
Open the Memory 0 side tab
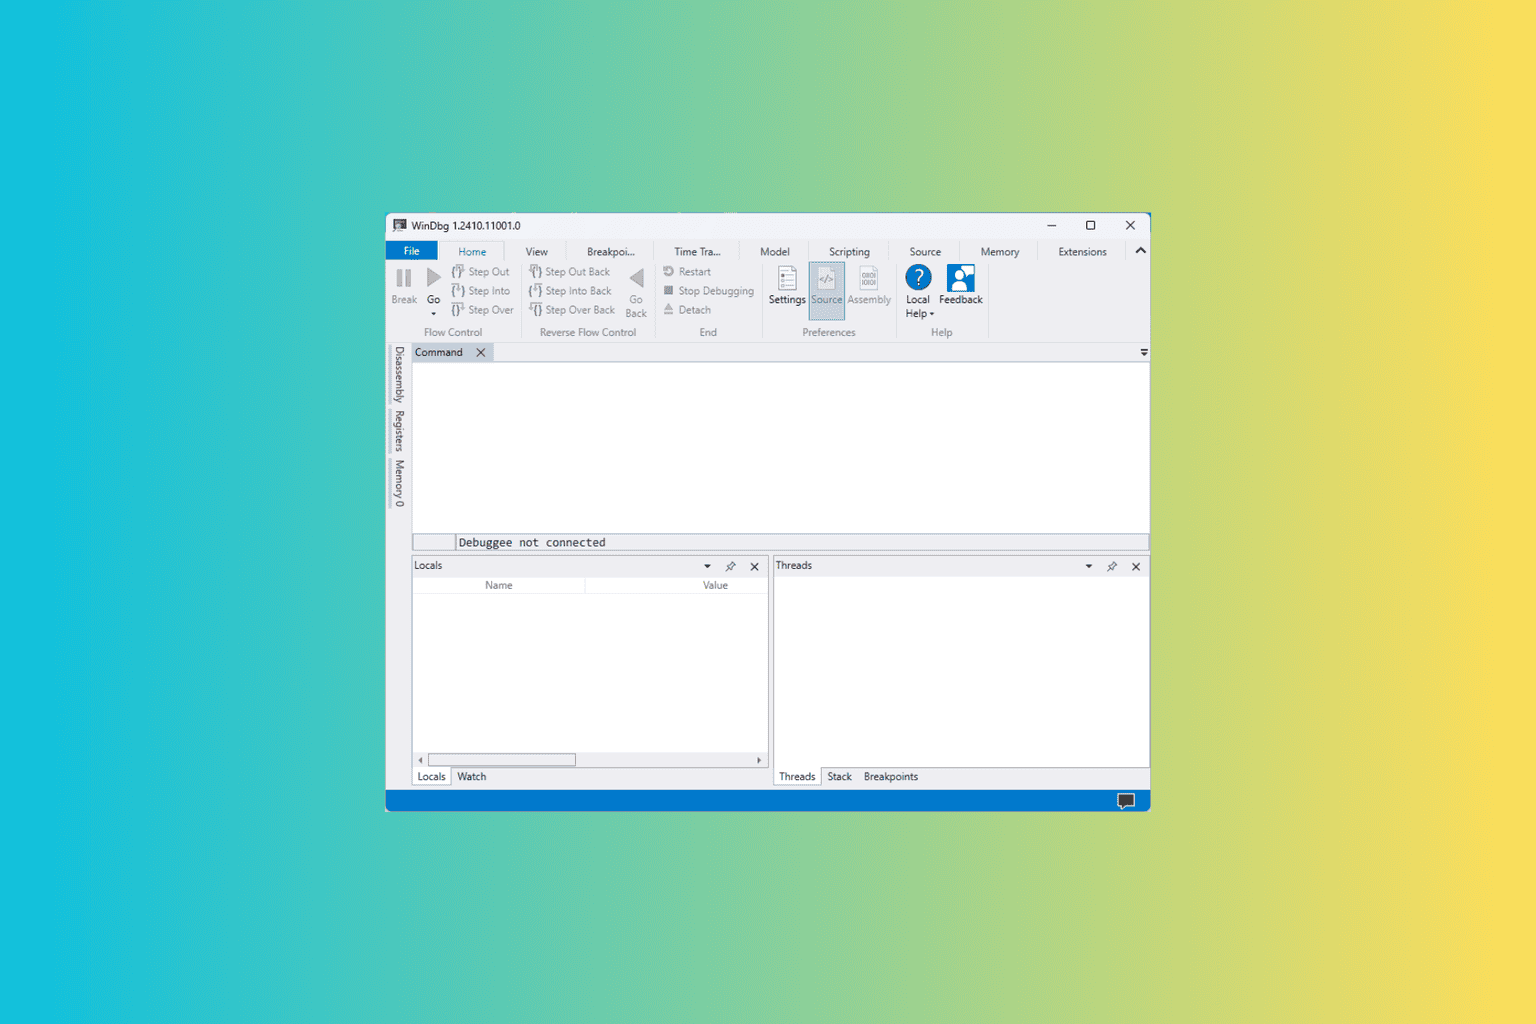(x=399, y=483)
